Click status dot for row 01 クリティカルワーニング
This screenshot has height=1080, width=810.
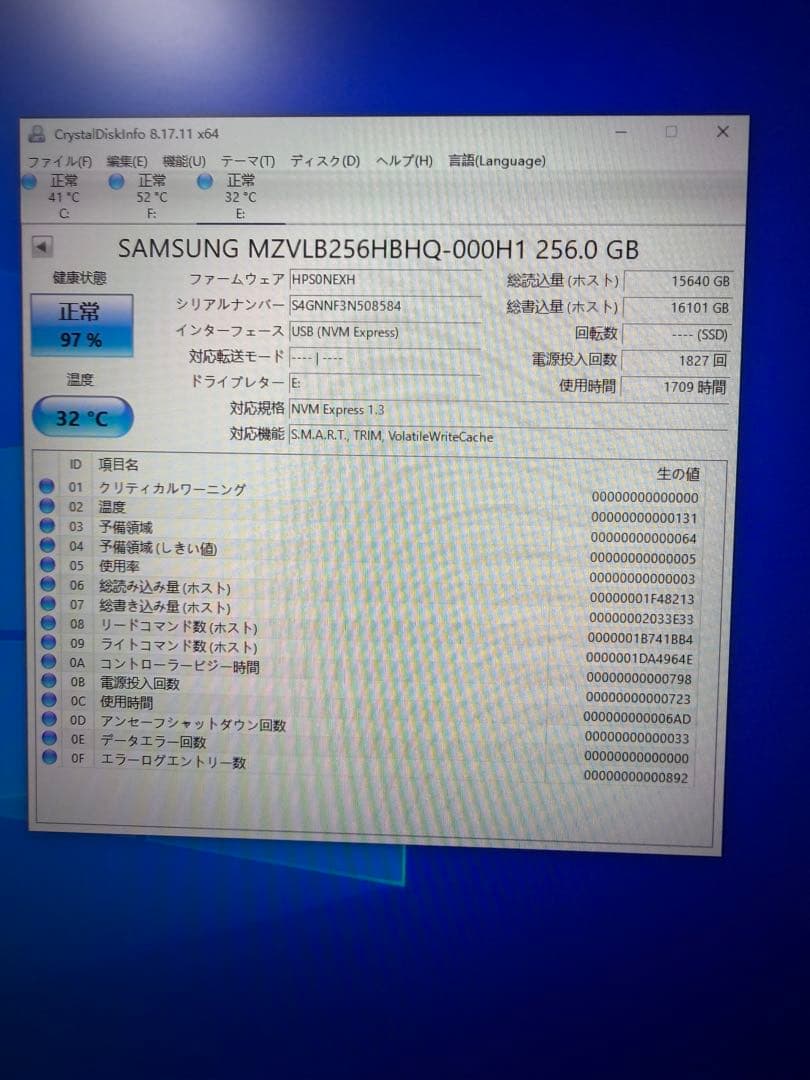point(47,486)
